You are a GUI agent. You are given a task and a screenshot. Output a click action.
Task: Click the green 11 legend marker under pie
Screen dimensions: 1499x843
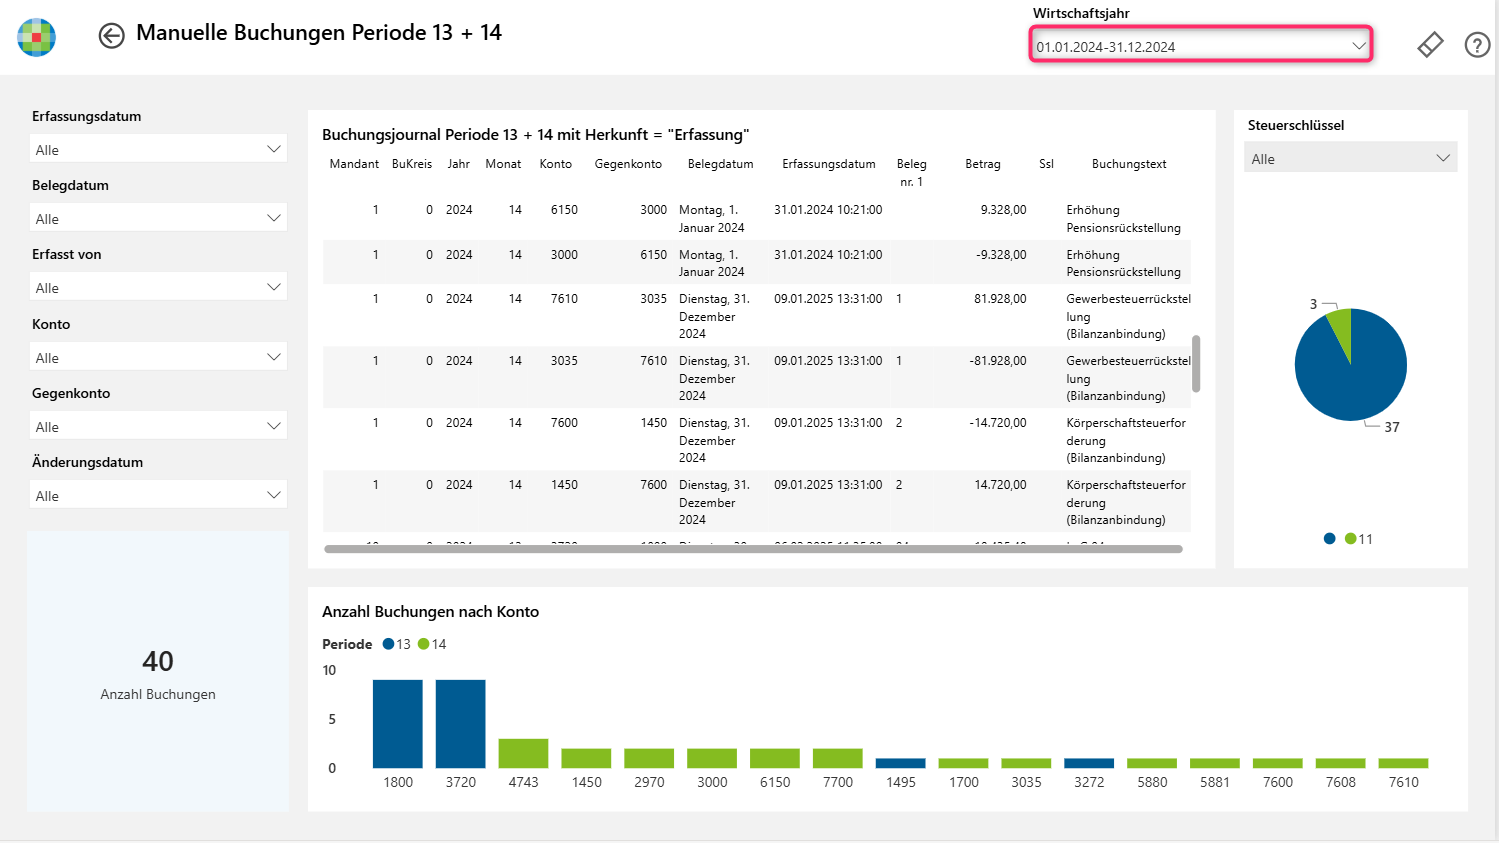point(1351,539)
